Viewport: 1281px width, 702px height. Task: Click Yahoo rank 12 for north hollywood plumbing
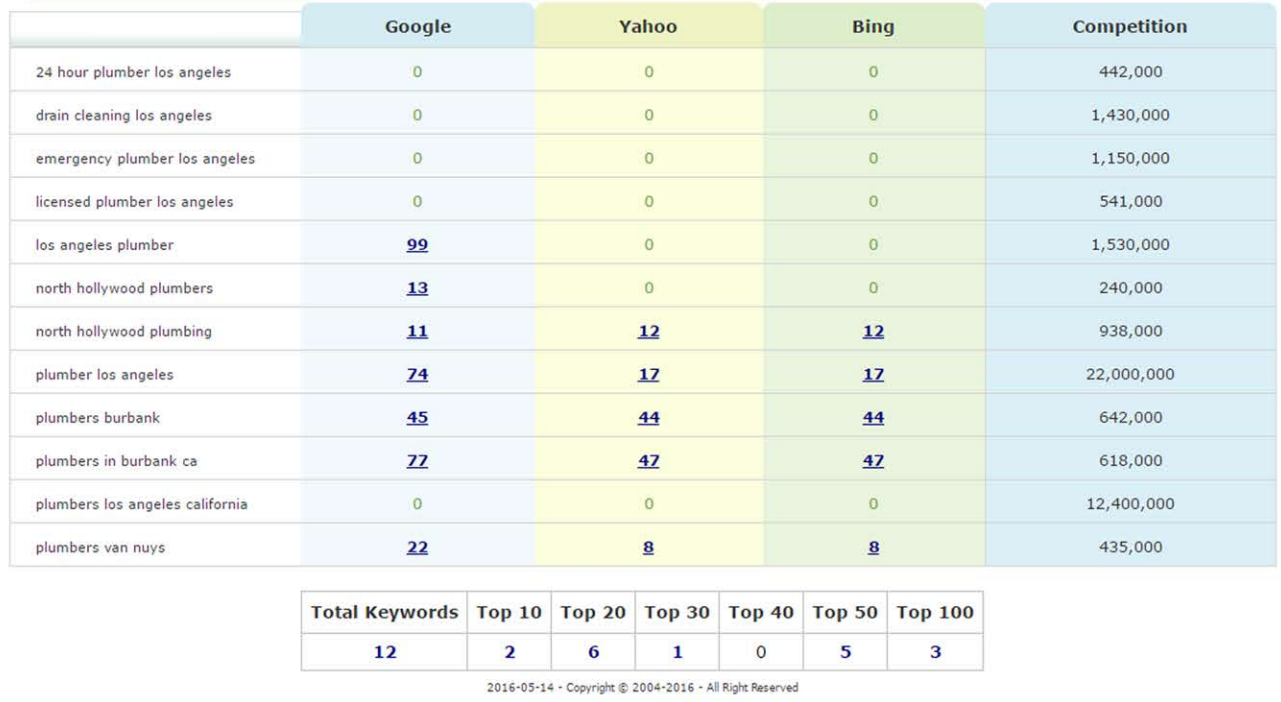point(648,331)
